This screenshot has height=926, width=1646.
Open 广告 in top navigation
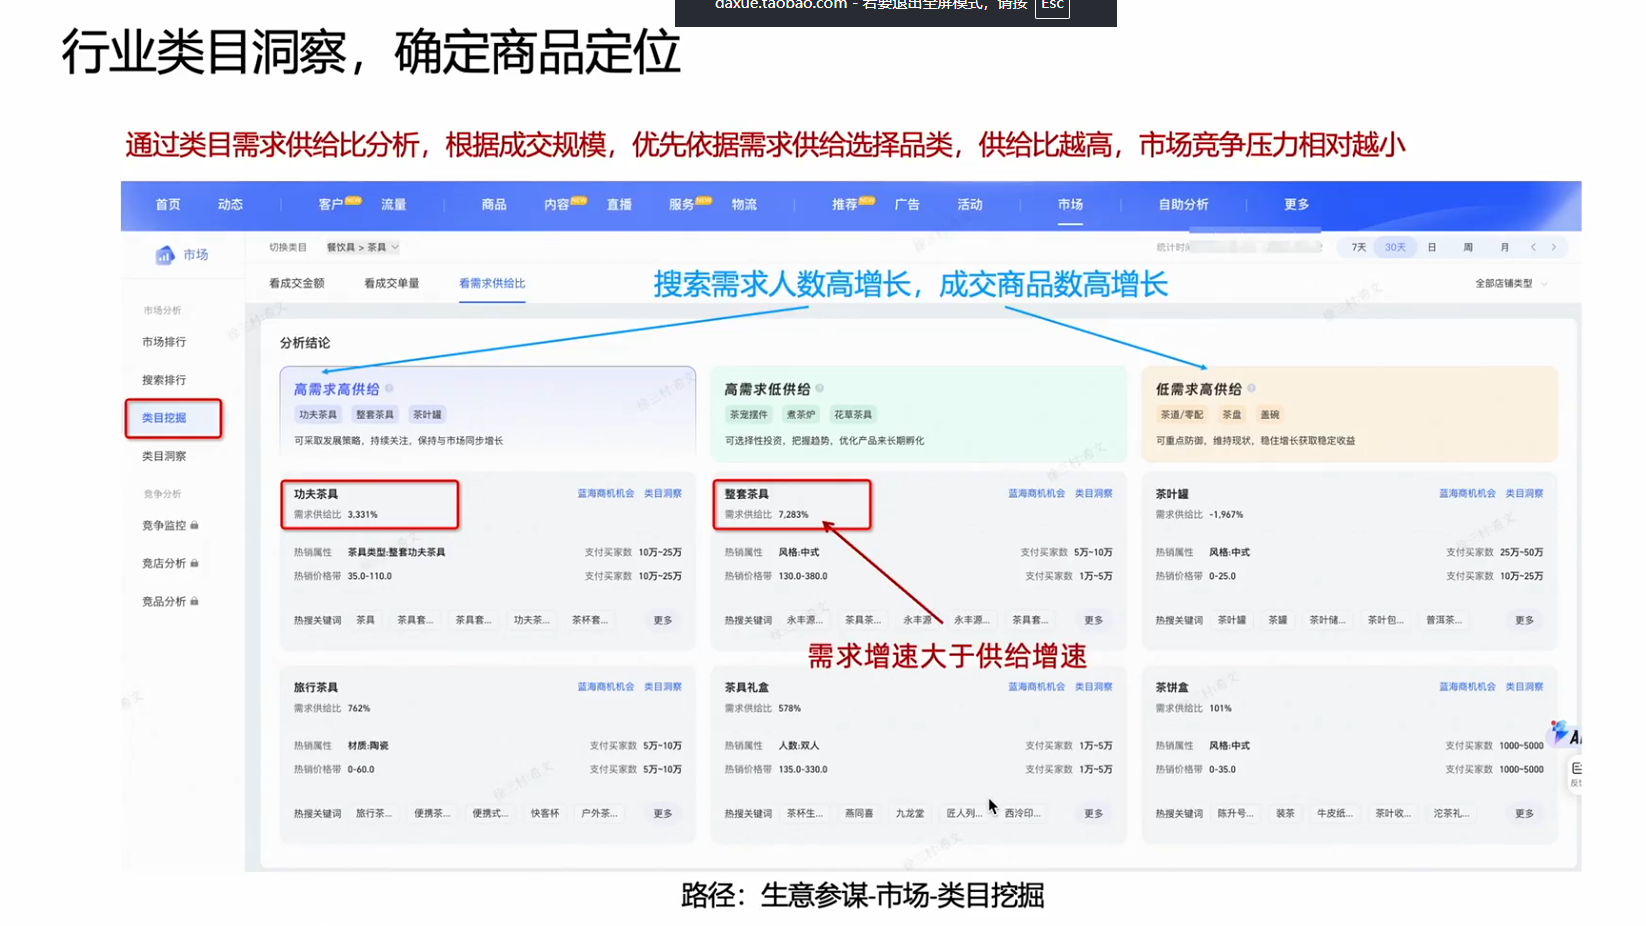907,204
